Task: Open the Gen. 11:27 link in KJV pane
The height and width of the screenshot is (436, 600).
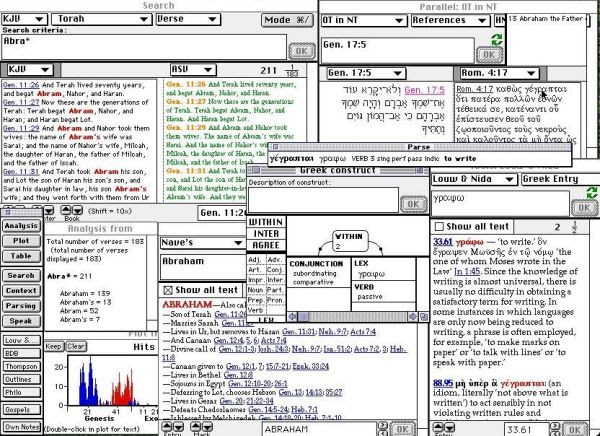Action: pyautogui.click(x=21, y=102)
